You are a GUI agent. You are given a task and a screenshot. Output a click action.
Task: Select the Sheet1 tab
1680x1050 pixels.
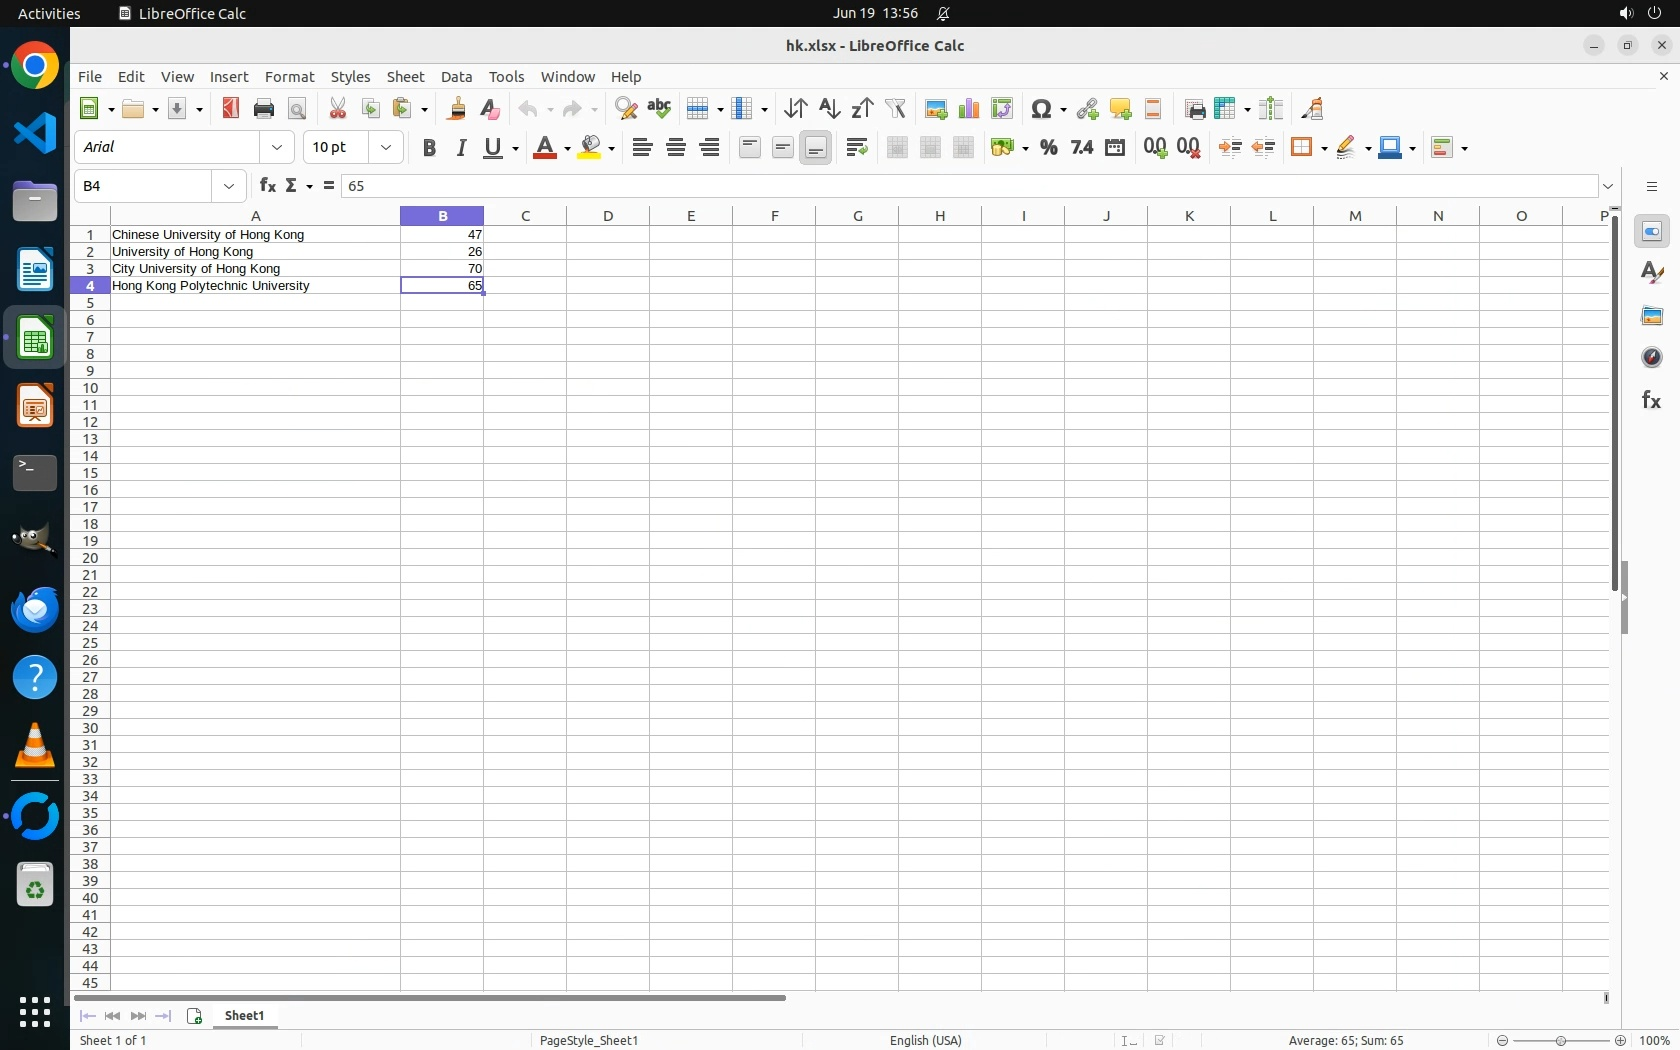245,1016
